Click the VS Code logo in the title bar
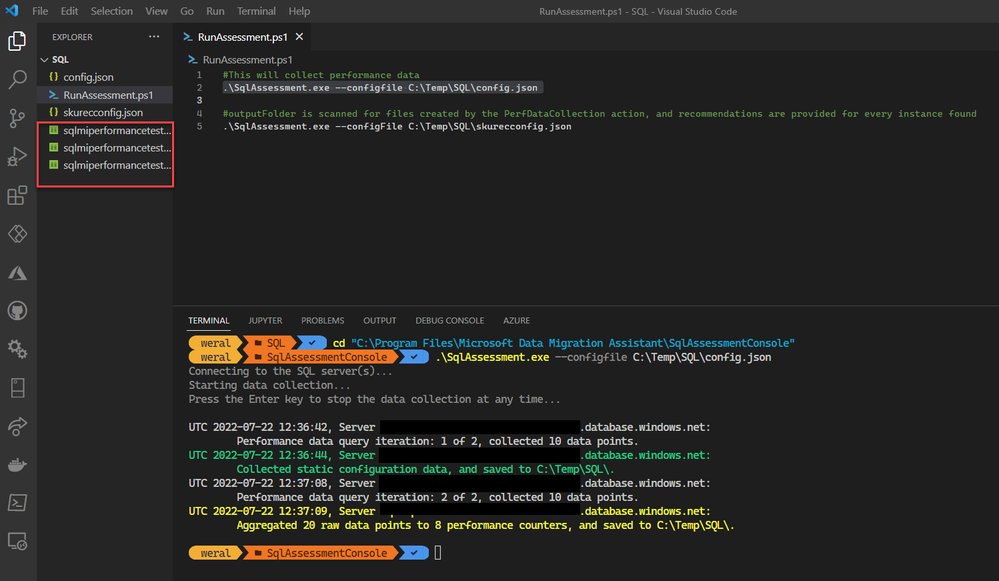Image resolution: width=999 pixels, height=581 pixels. click(12, 11)
